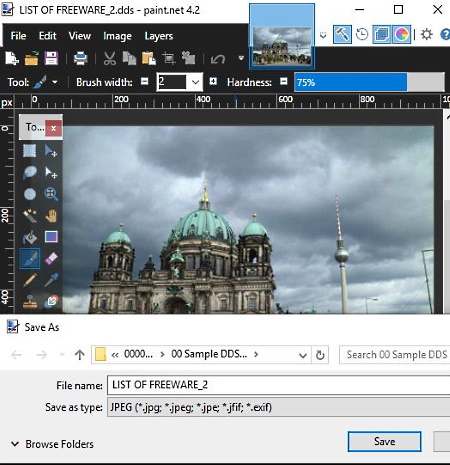The height and width of the screenshot is (465, 450).
Task: Click the New file icon
Action: click(x=12, y=59)
